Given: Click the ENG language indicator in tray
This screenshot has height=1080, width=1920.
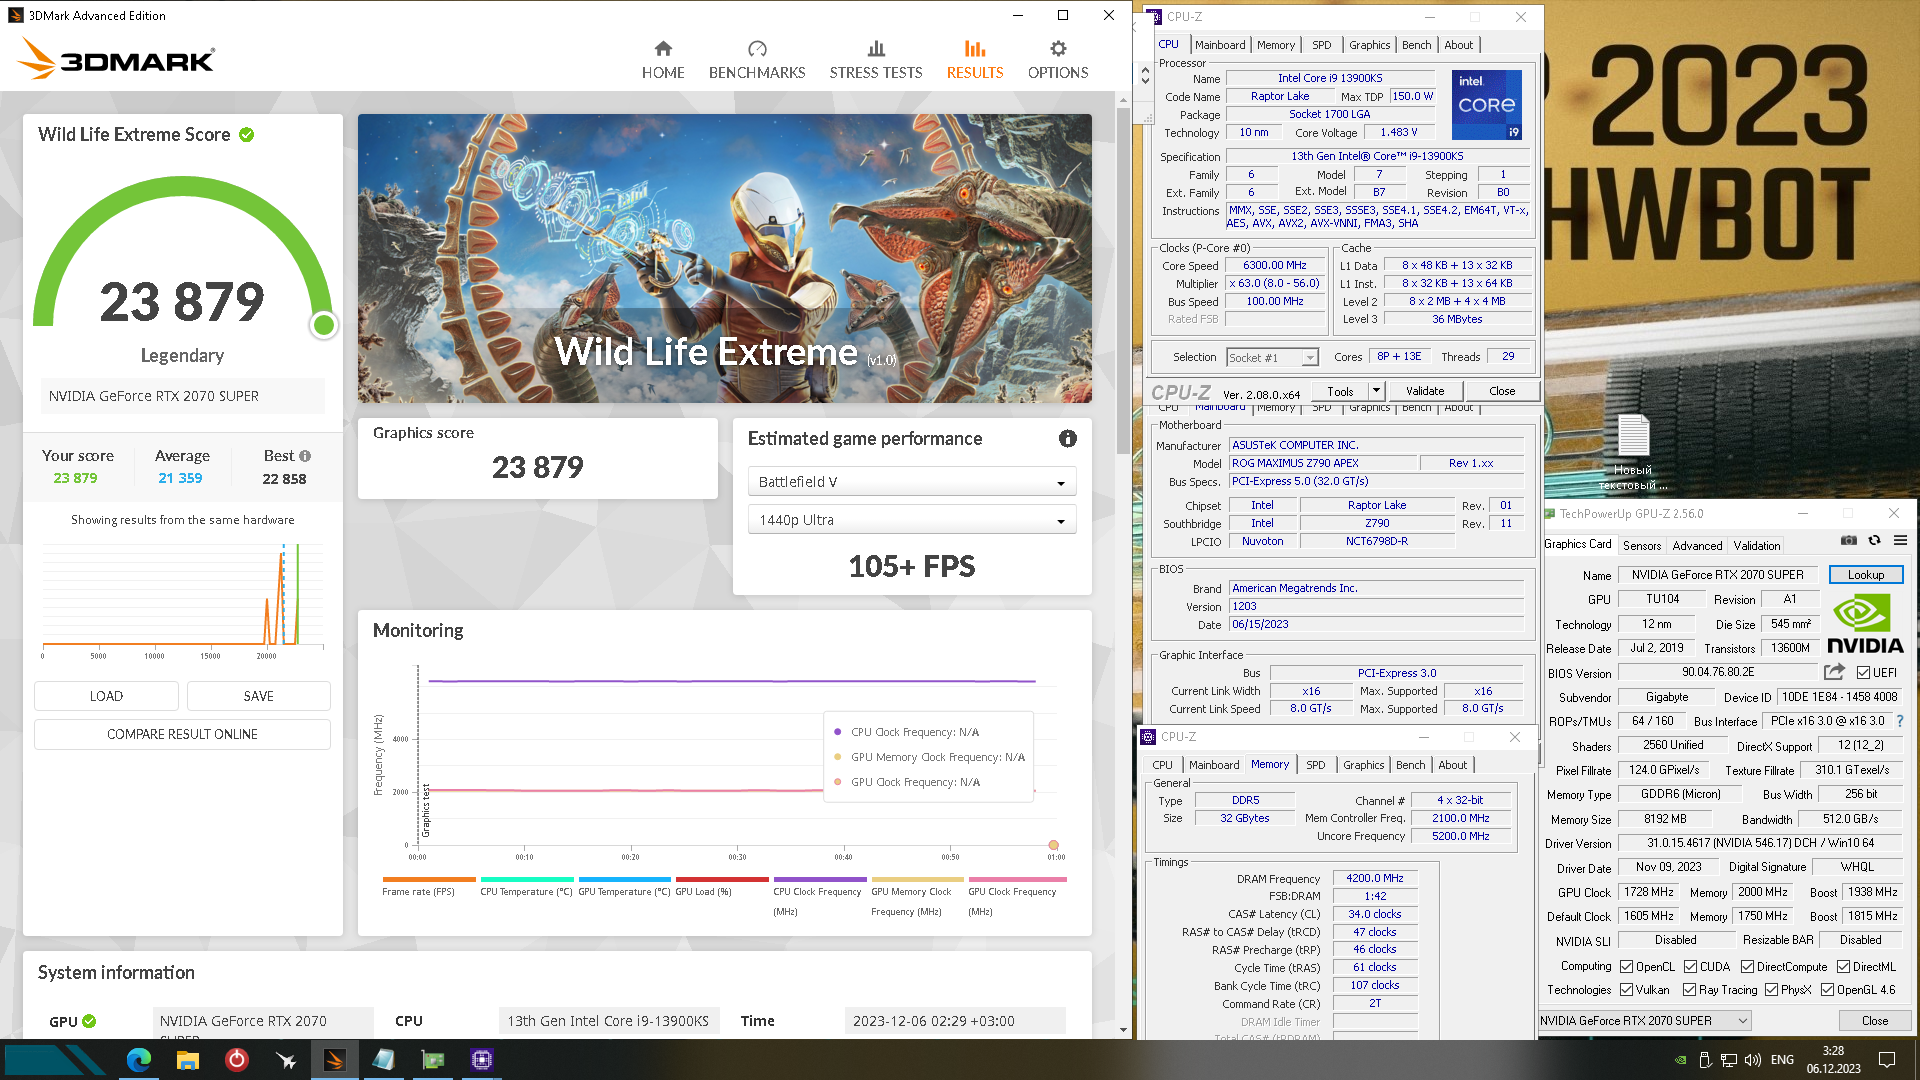Looking at the screenshot, I should click(1782, 1060).
